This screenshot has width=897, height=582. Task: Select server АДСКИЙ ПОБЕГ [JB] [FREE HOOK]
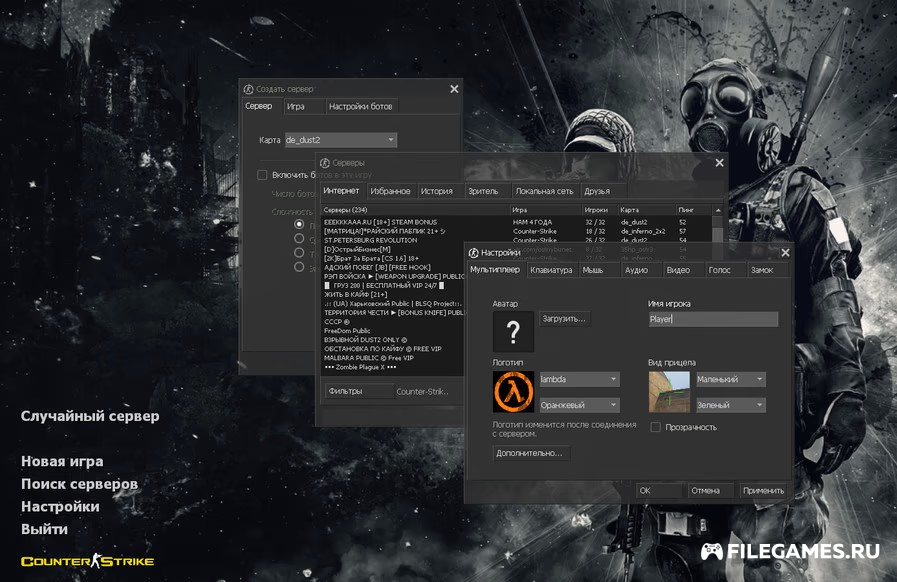(393, 267)
